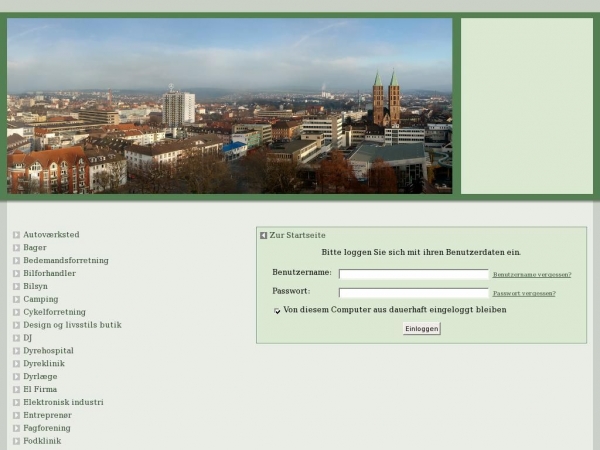Viewport: 600px width, 450px height.
Task: Visit the Entreprenør category
Action: [47, 415]
